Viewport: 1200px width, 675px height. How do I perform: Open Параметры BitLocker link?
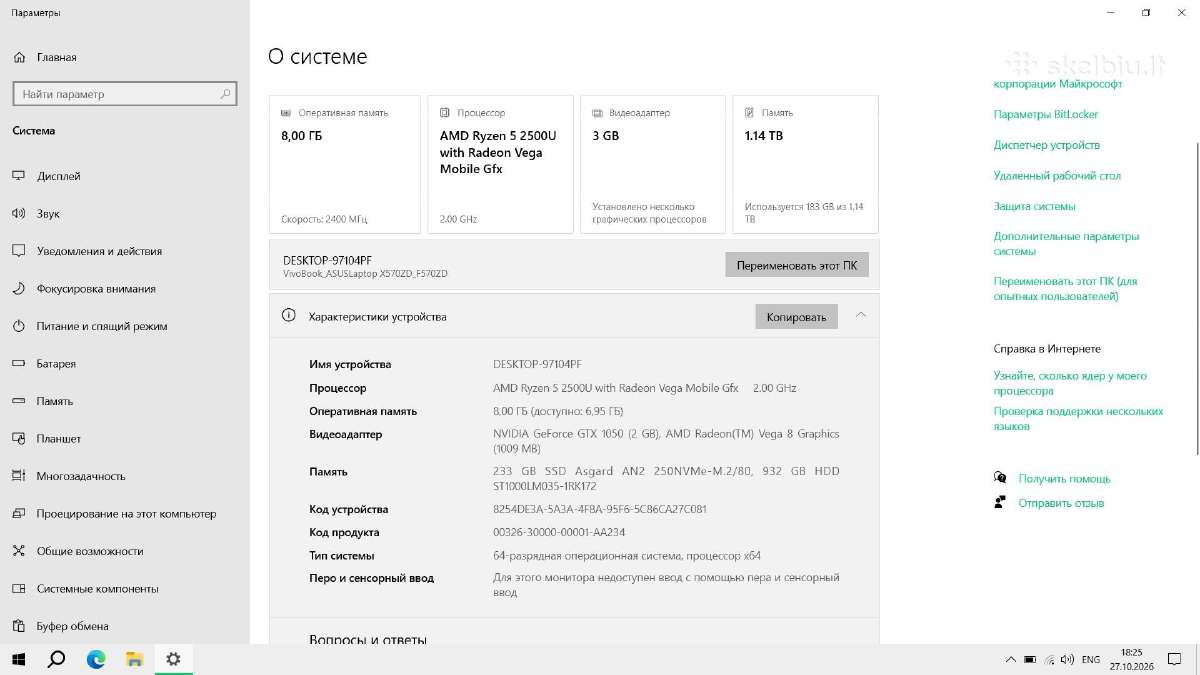pos(1046,114)
